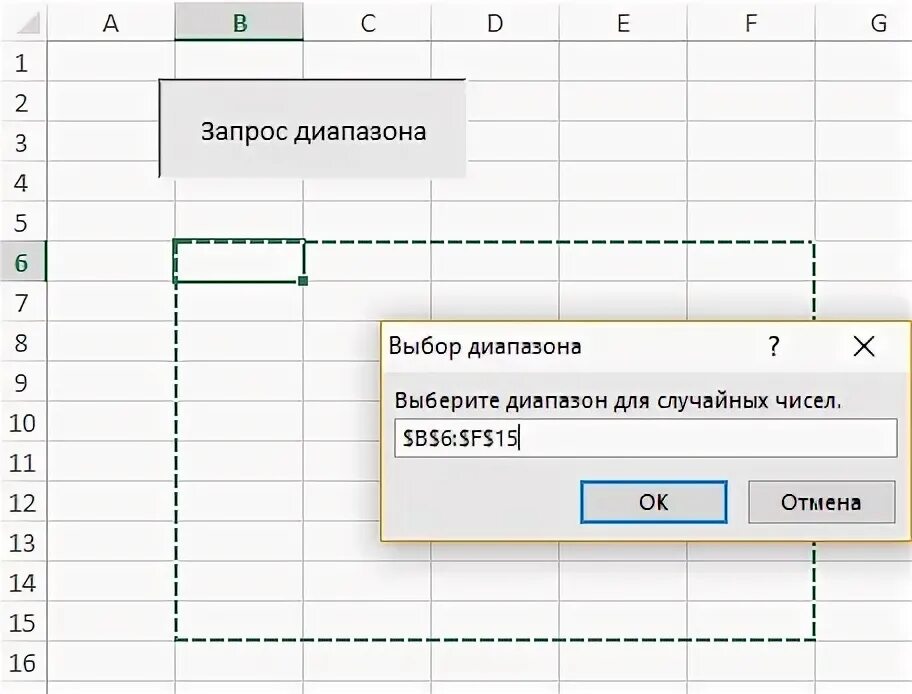Select row 1 header

[x=22, y=62]
